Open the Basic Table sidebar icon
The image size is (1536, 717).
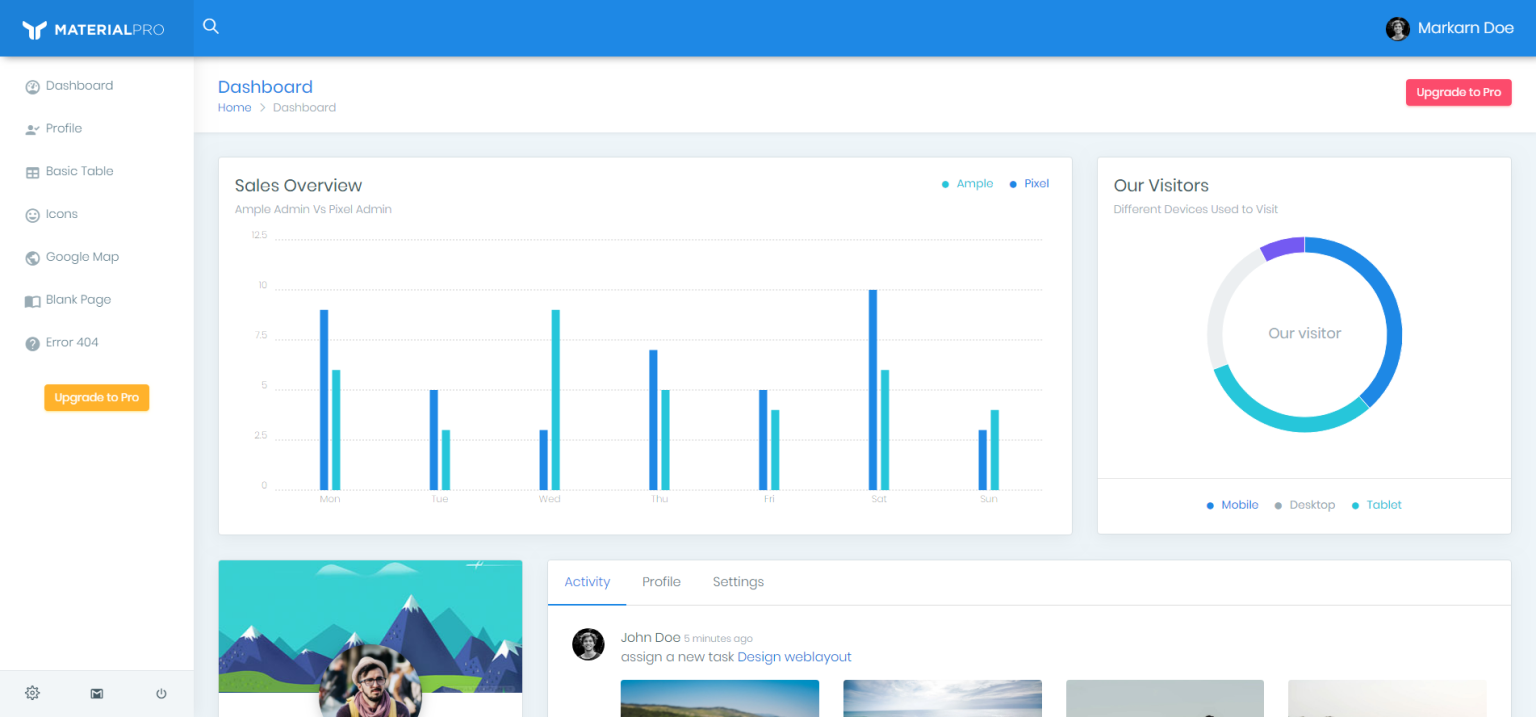pos(30,171)
